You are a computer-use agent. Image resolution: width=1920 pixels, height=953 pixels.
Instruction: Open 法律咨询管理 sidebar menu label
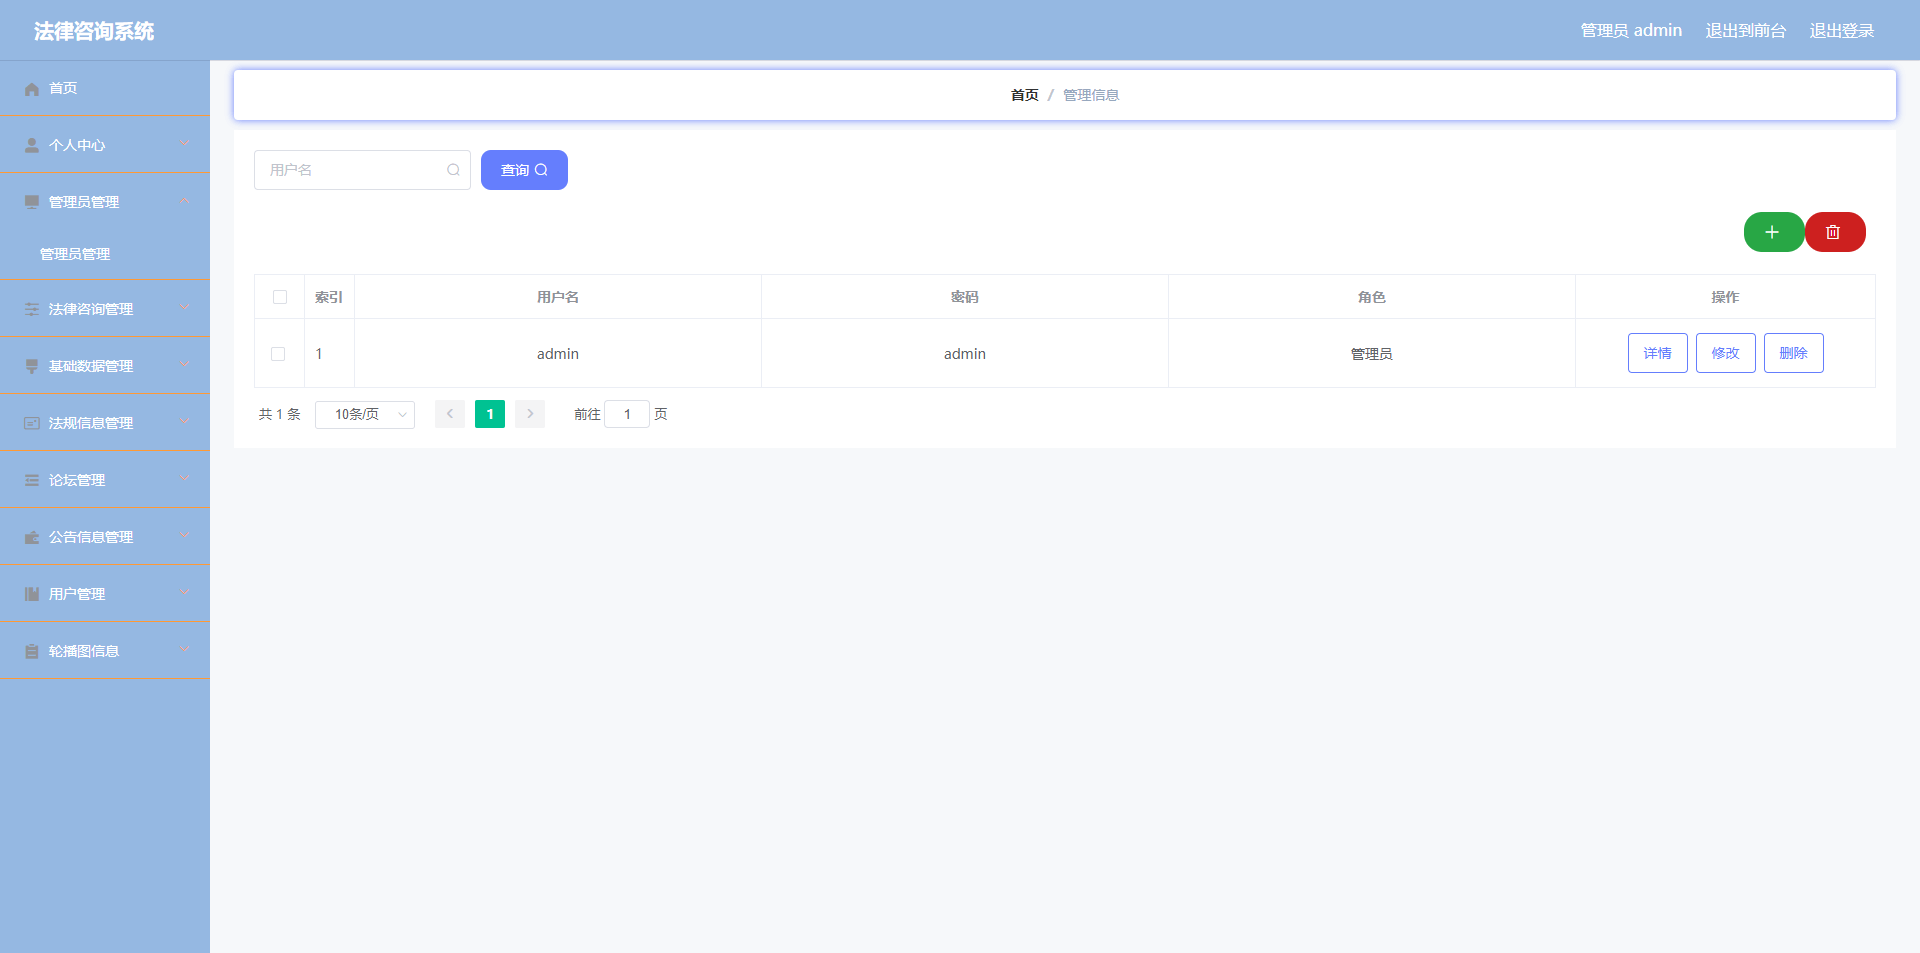coord(91,310)
